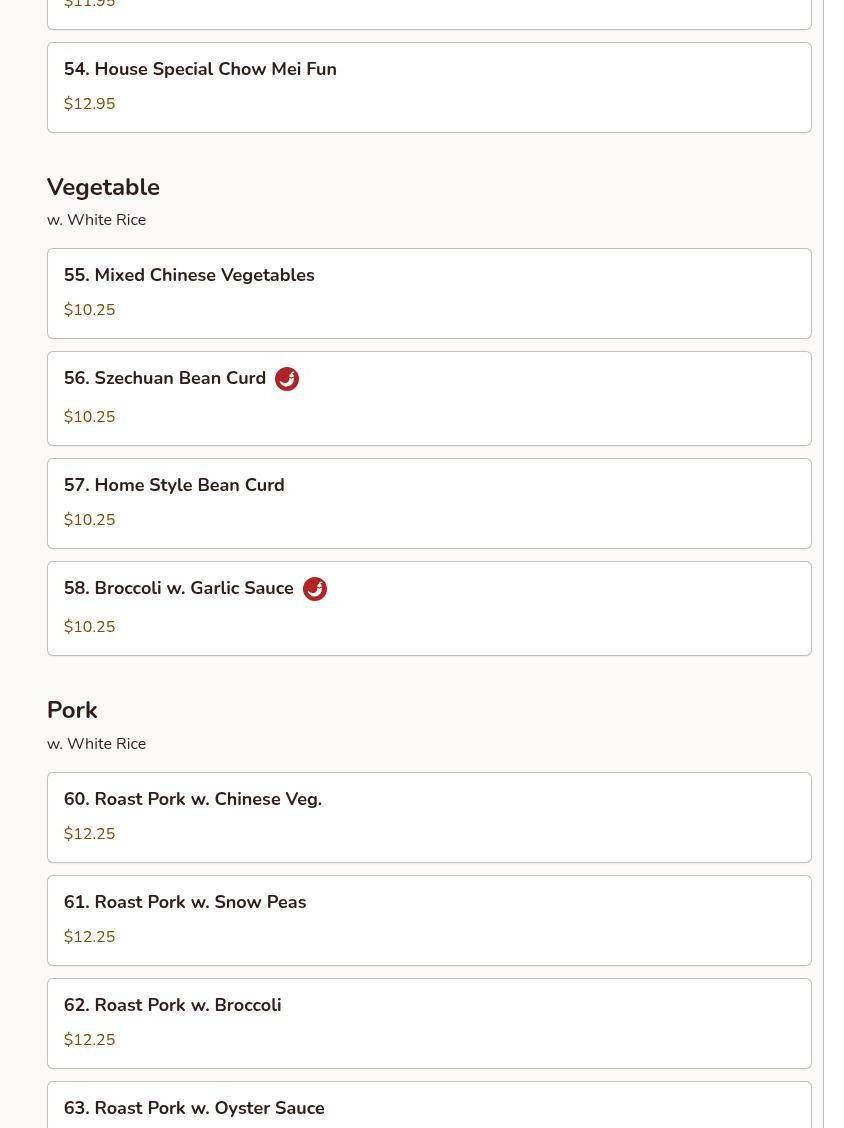
Task: Click the partially visible $11.95 item card
Action: [x=429, y=14]
